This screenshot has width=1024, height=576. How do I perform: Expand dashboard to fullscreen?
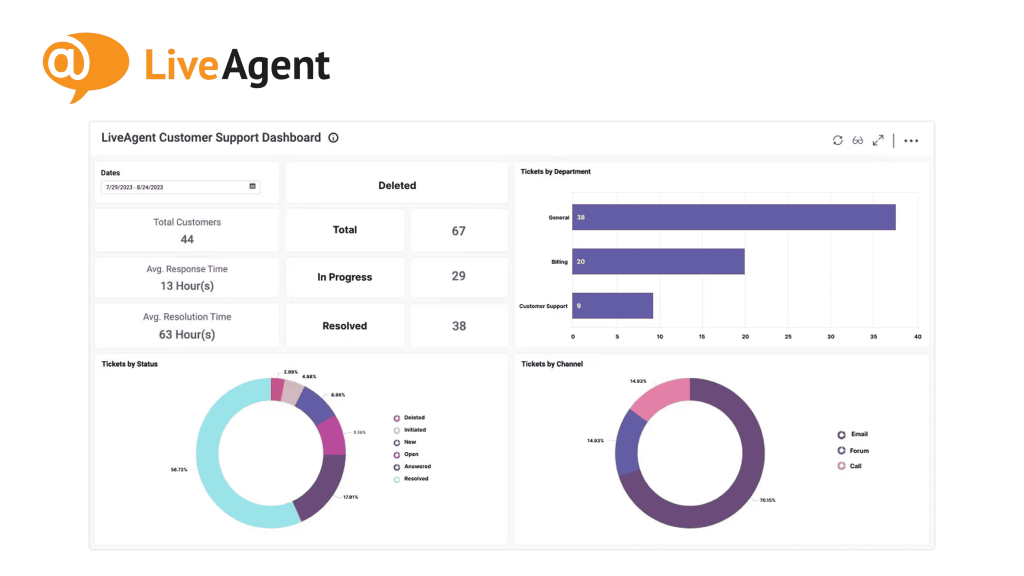coord(878,140)
